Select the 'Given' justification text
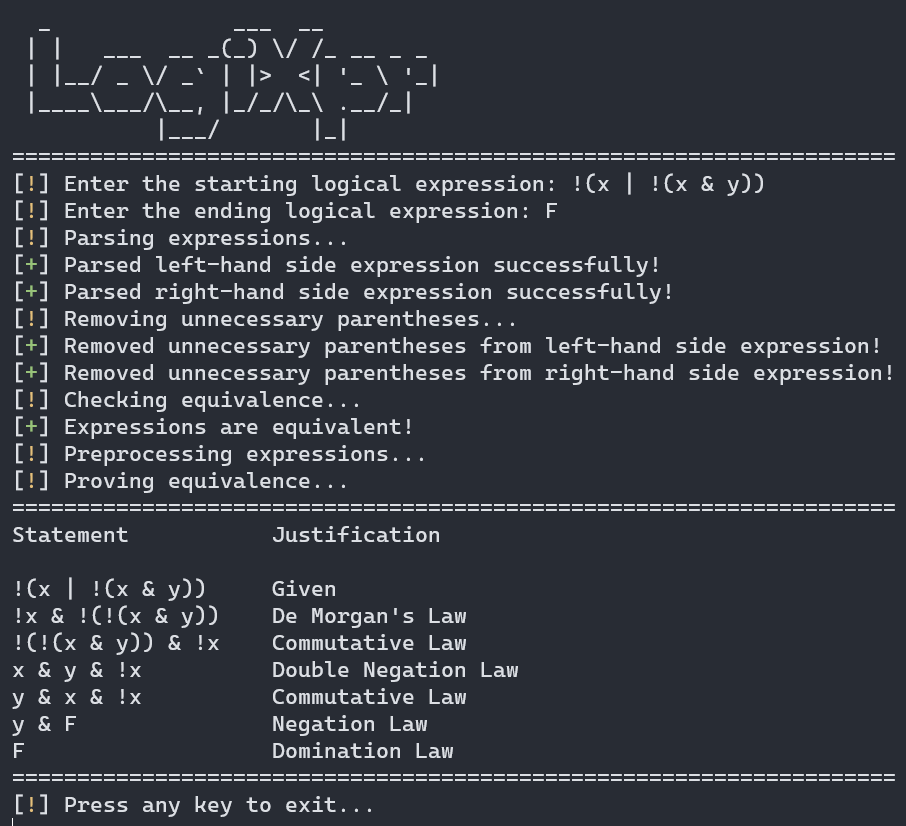 pos(304,589)
